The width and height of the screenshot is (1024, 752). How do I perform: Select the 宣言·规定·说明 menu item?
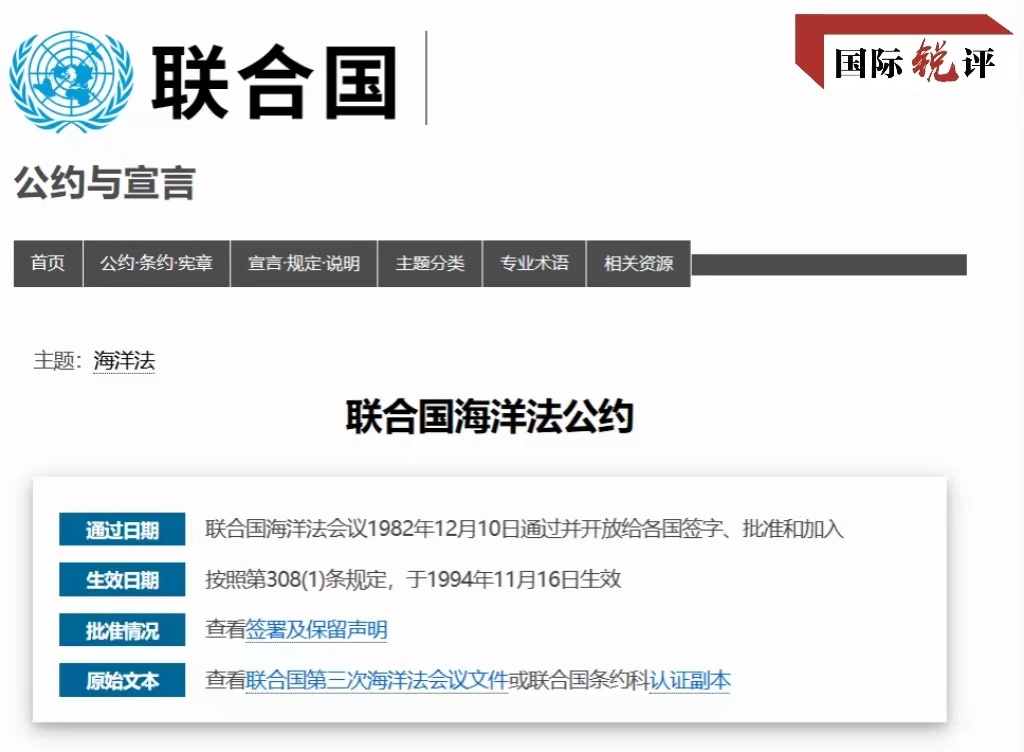[304, 263]
